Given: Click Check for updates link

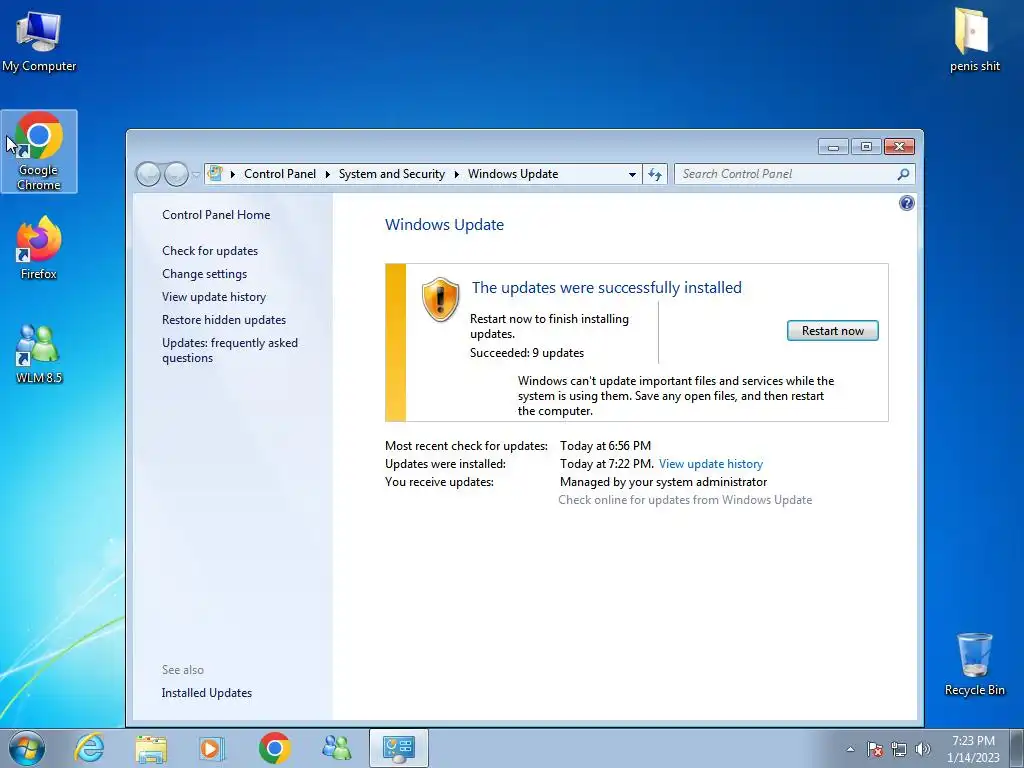Looking at the screenshot, I should pyautogui.click(x=210, y=251).
